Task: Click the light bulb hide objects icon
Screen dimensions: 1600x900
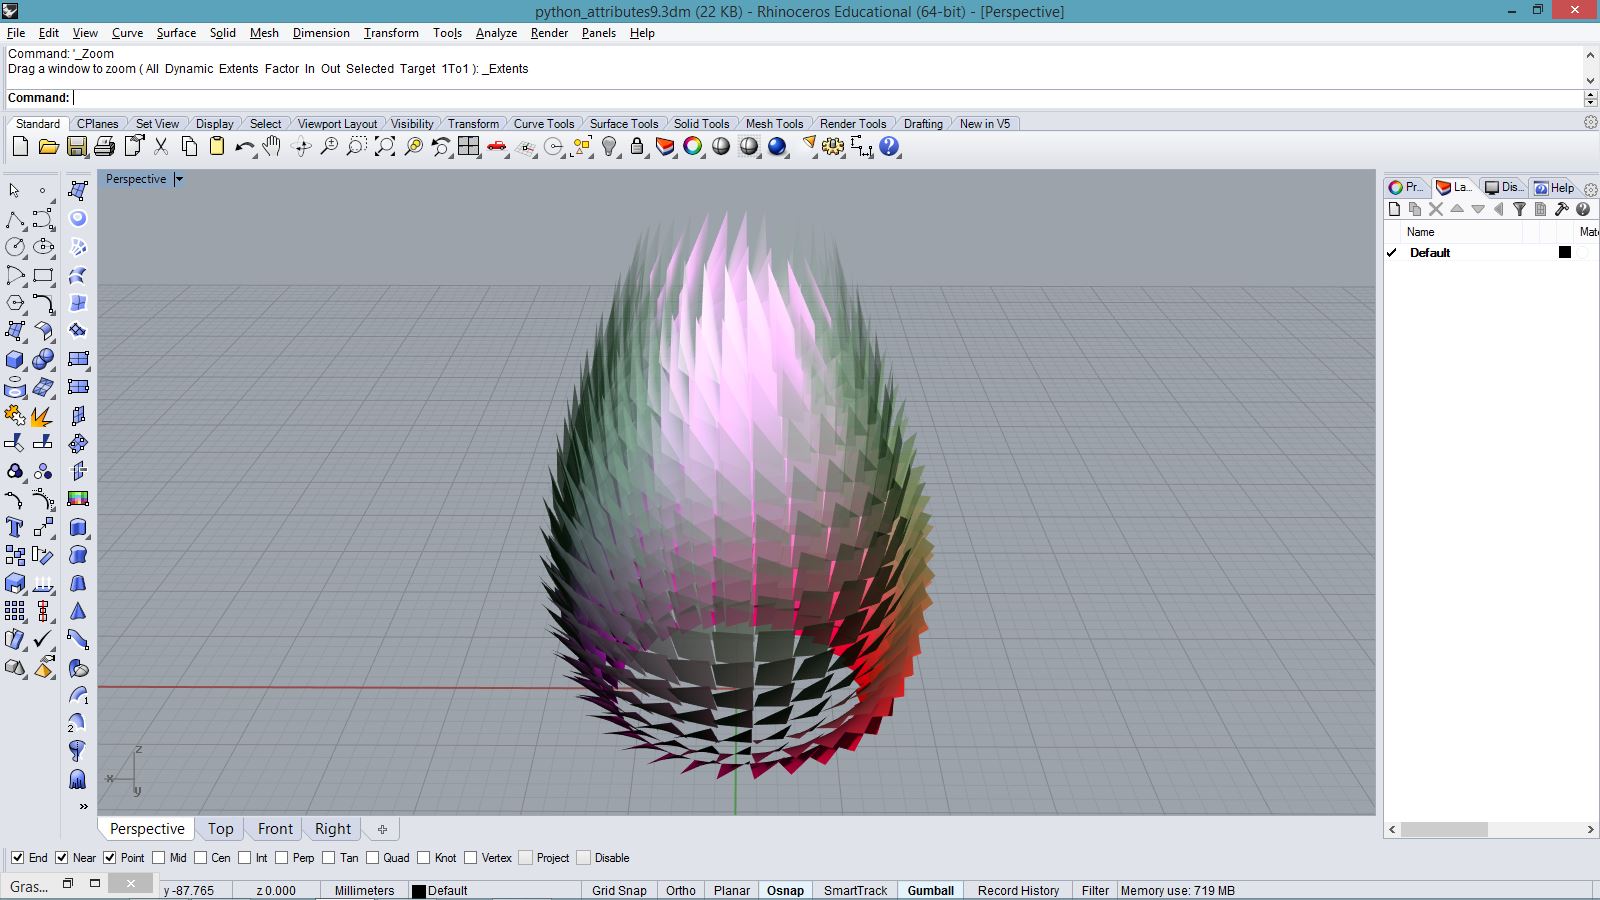Action: tap(609, 147)
